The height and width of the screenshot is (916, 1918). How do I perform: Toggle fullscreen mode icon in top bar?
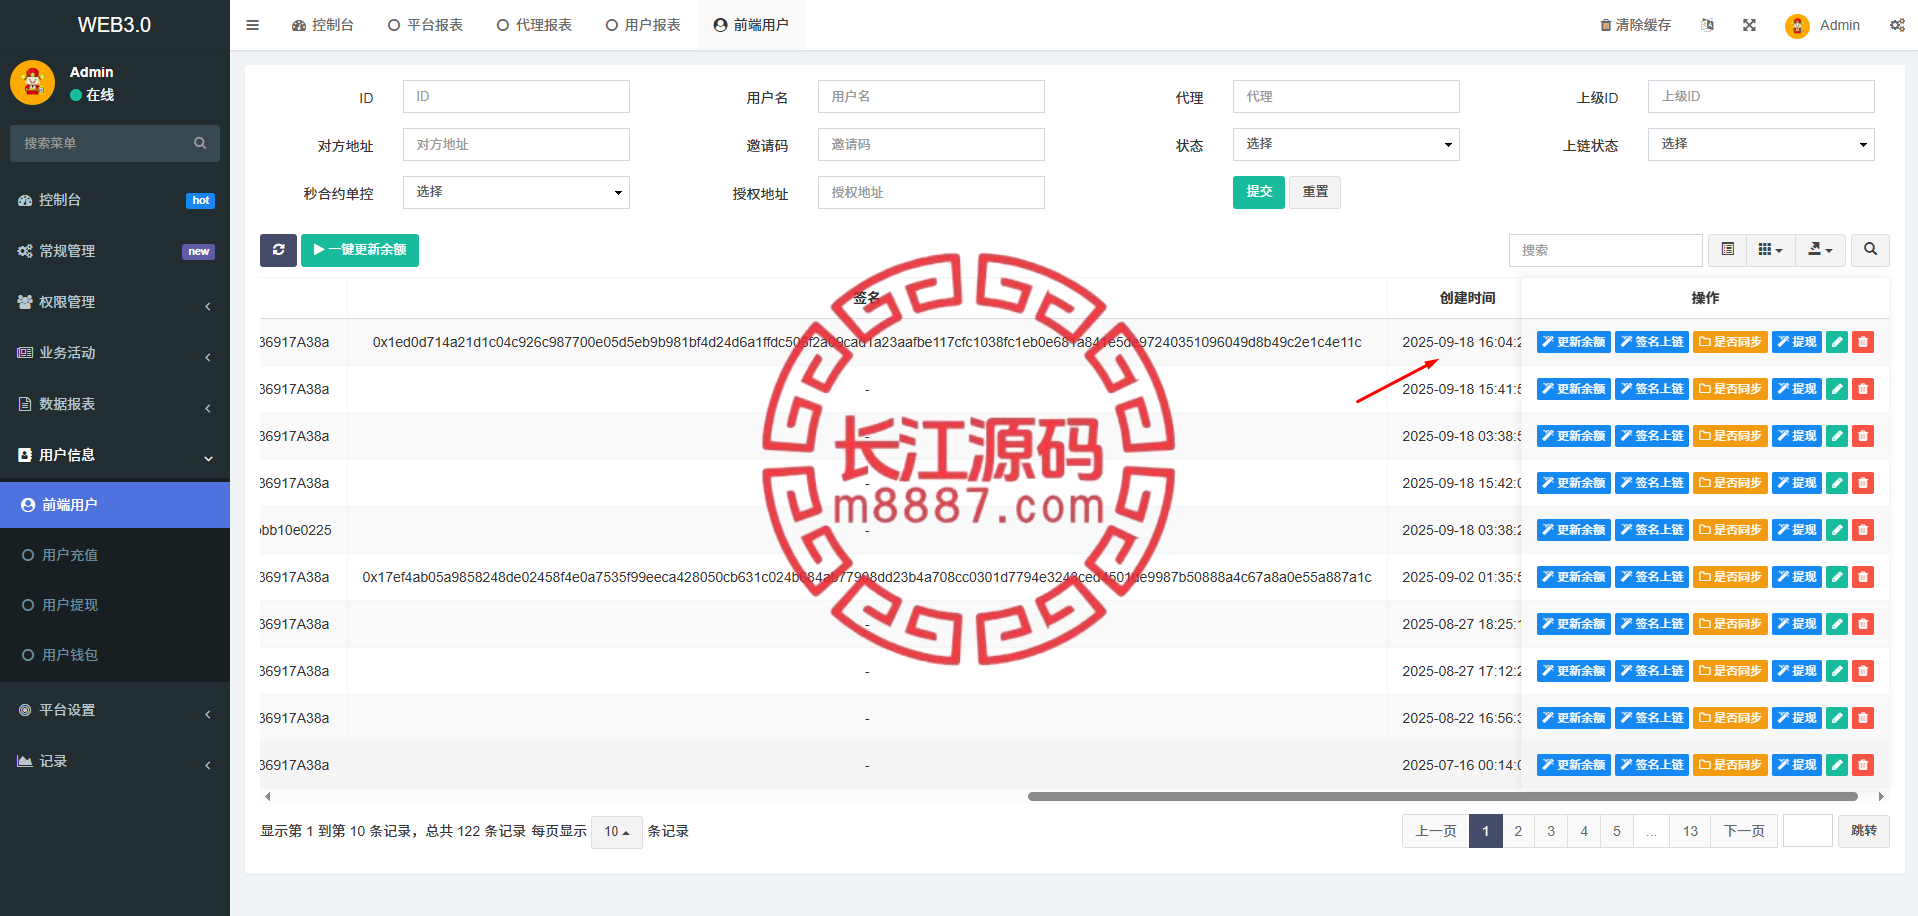coord(1749,25)
